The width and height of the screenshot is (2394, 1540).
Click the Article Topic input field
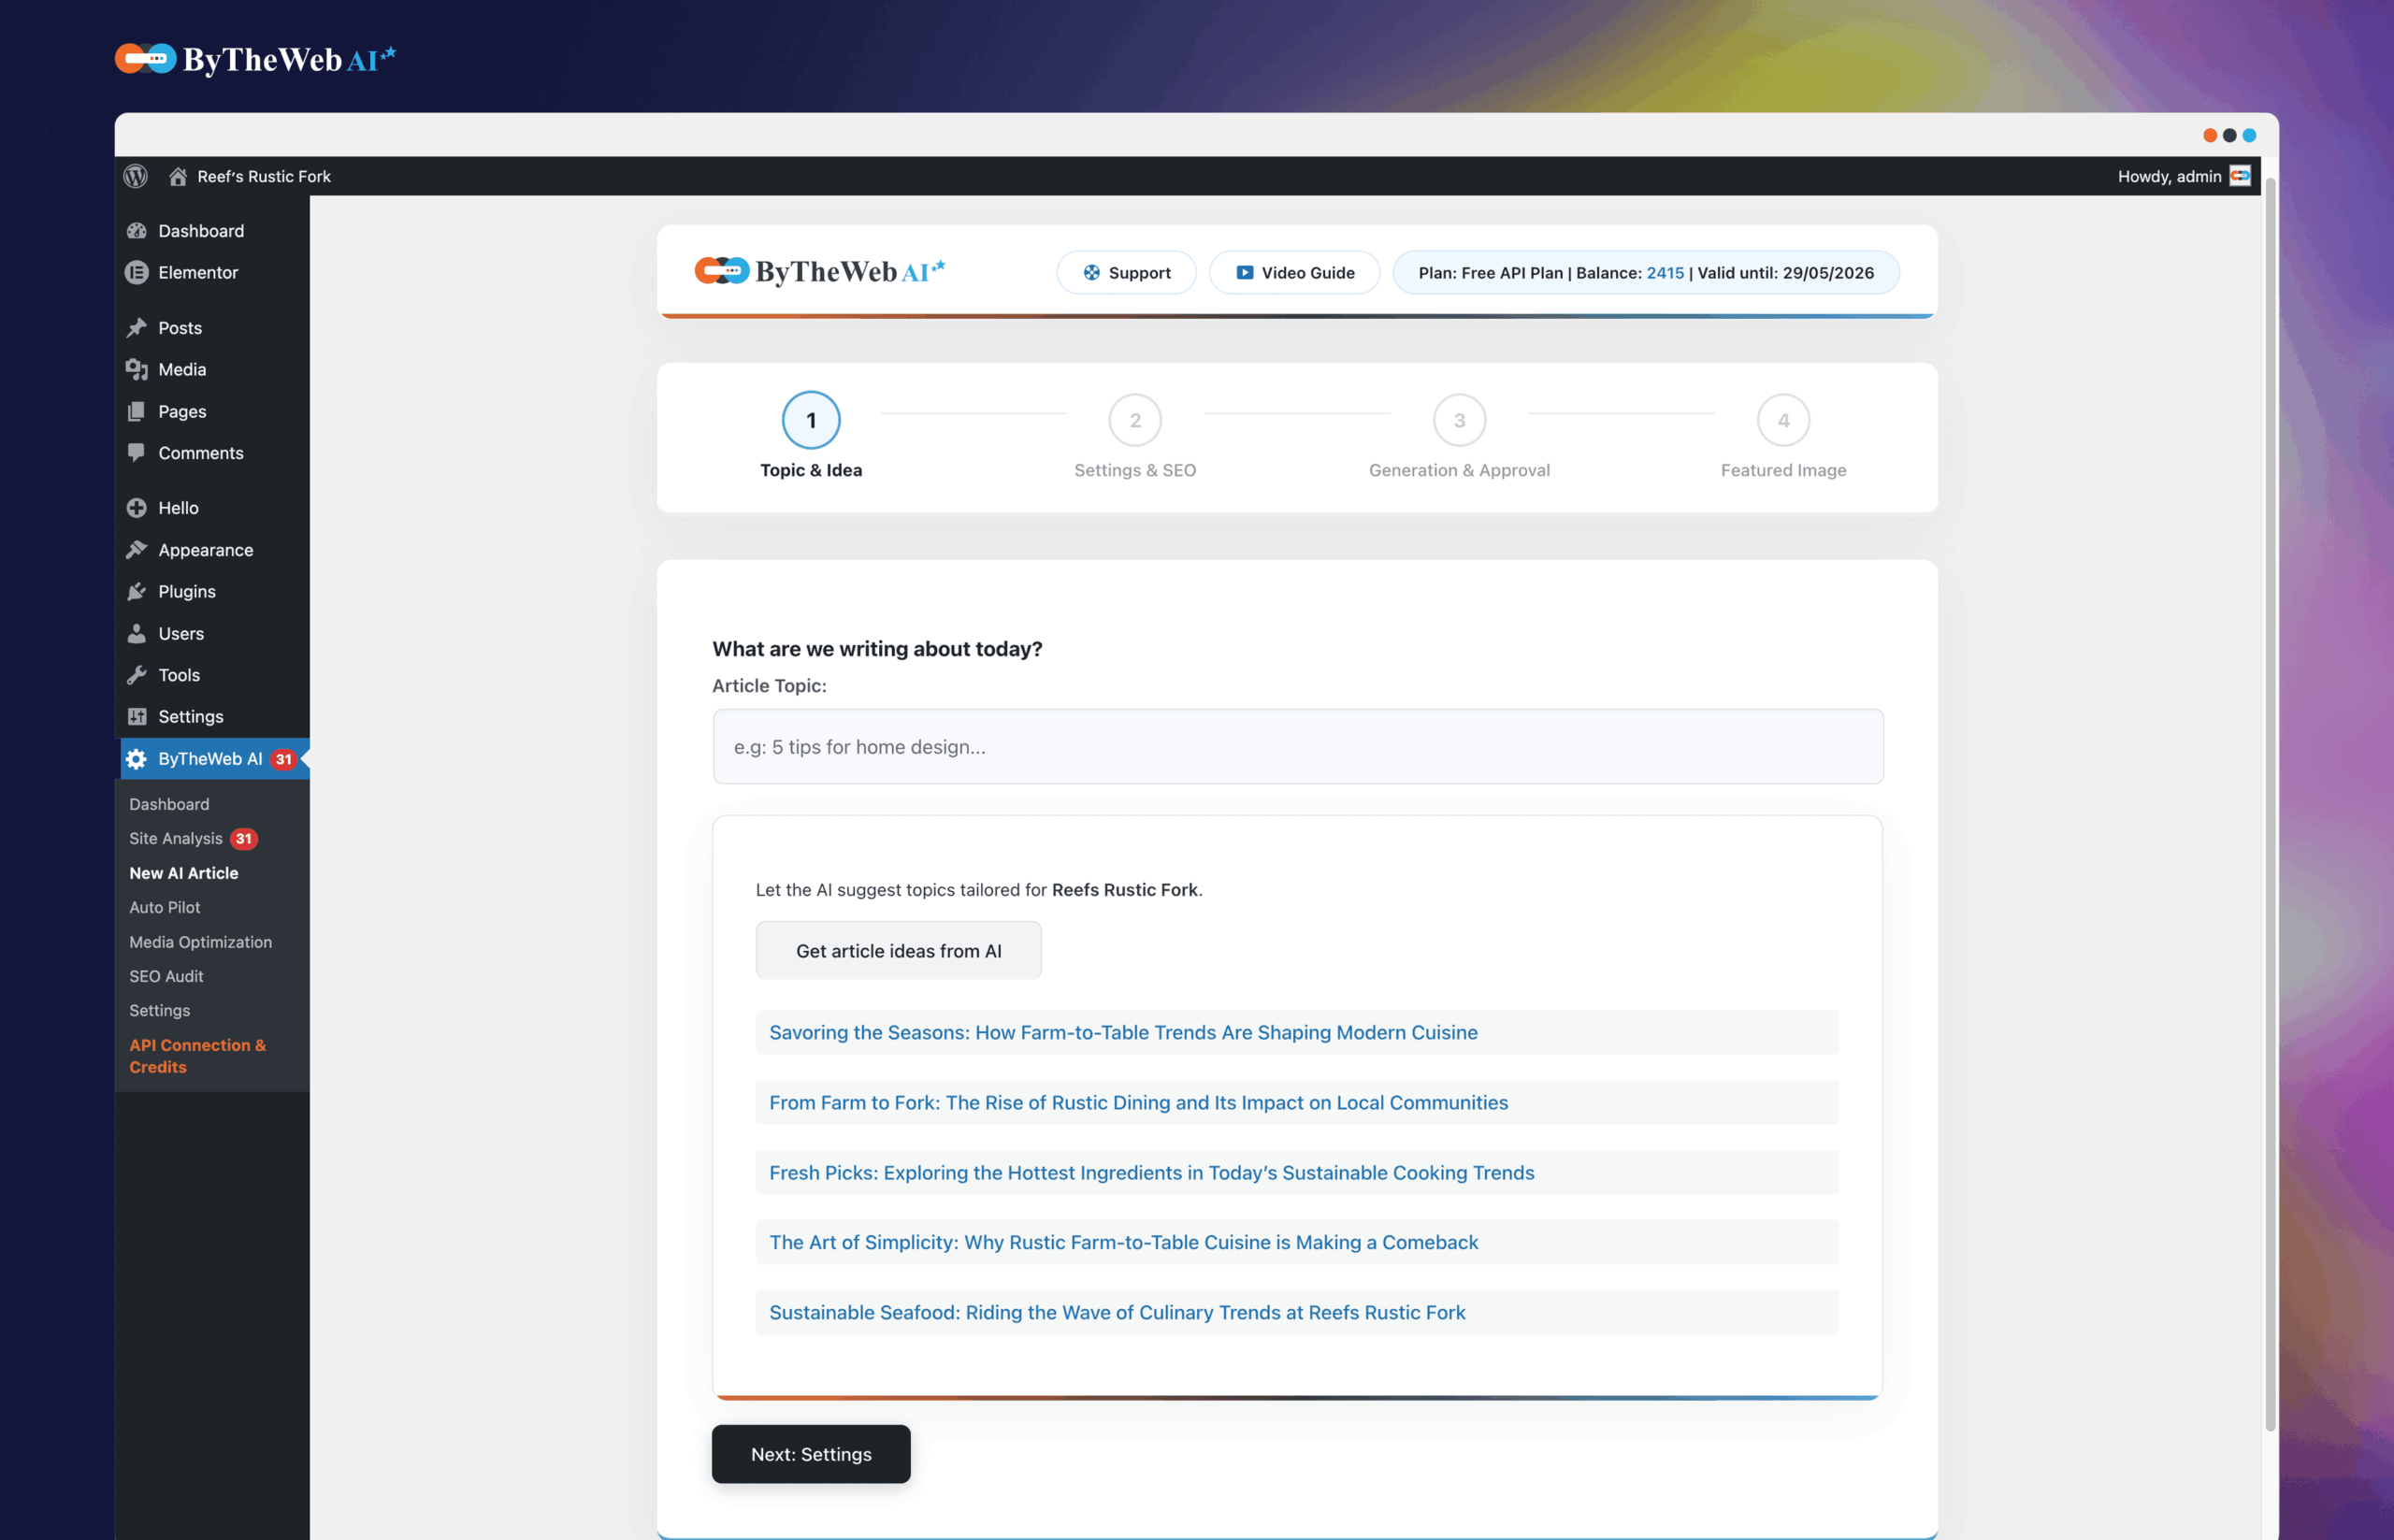point(1298,747)
